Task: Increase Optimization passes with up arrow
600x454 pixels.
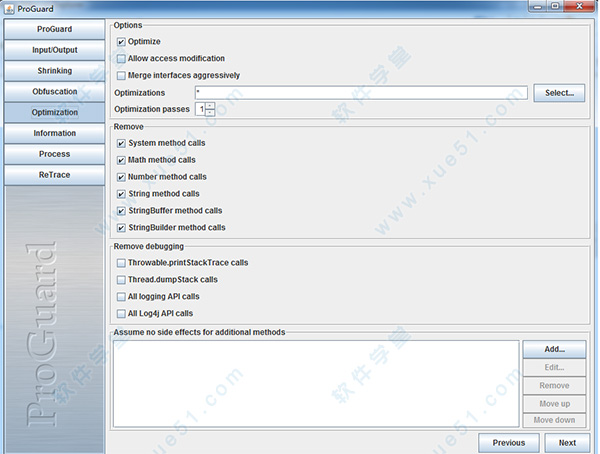Action: coord(210,105)
